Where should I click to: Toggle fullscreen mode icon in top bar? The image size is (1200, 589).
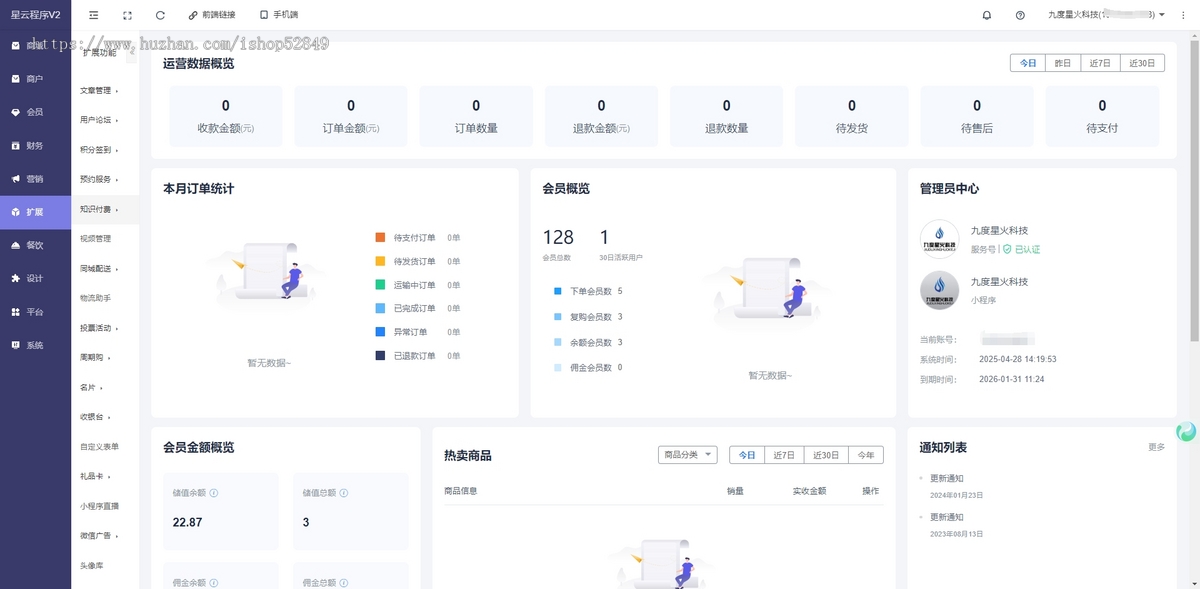click(127, 15)
